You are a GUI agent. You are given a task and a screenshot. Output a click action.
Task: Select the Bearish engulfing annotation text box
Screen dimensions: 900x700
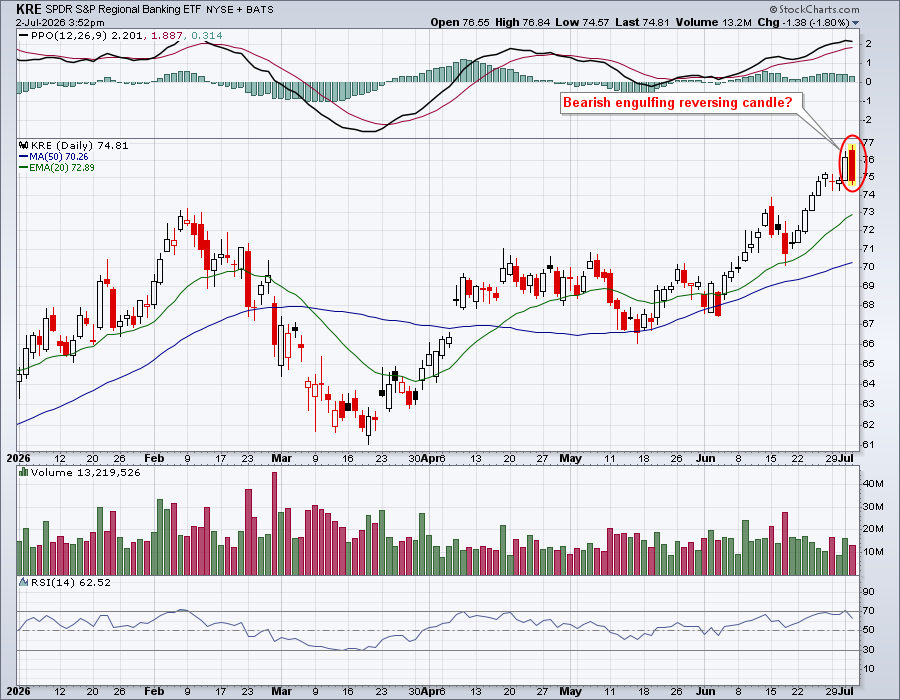click(677, 103)
